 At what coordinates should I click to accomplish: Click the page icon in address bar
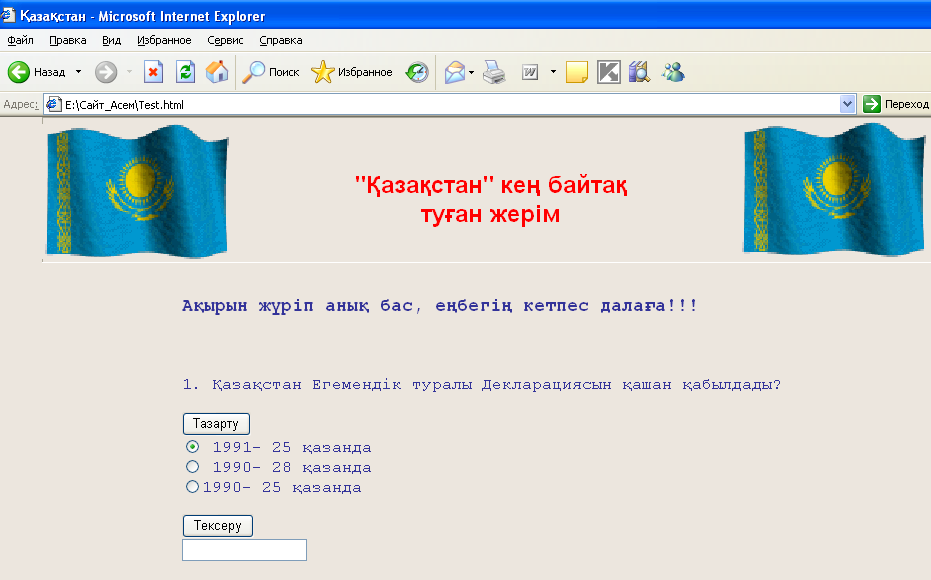pyautogui.click(x=53, y=104)
